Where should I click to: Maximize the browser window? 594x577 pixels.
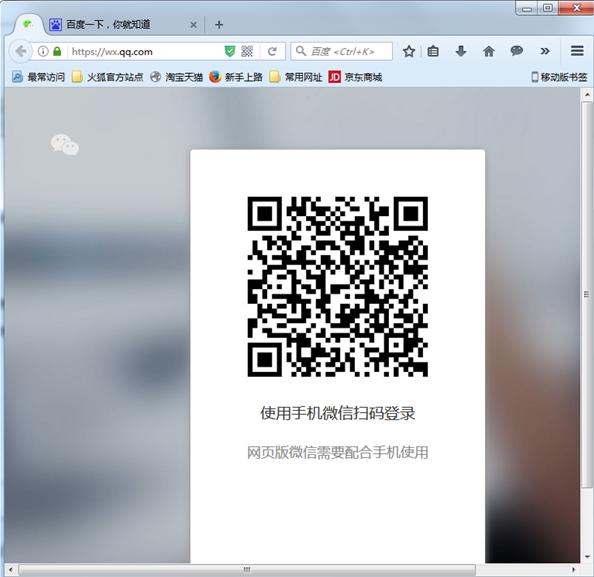[x=548, y=8]
